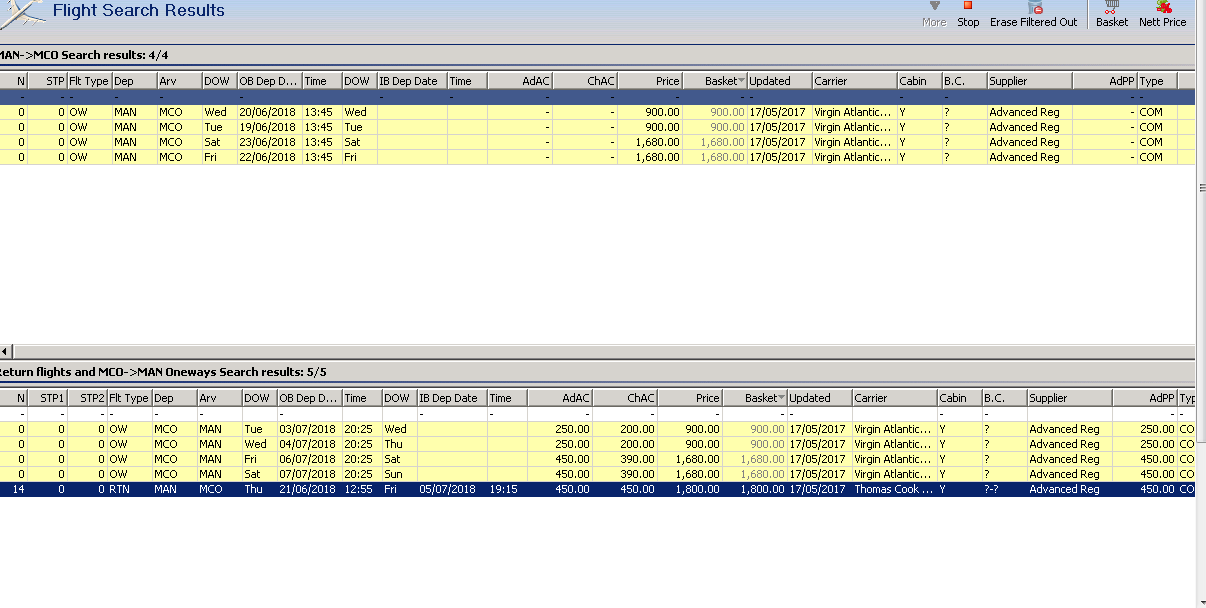Select the 19/06/2018 outbound date cell

point(268,127)
